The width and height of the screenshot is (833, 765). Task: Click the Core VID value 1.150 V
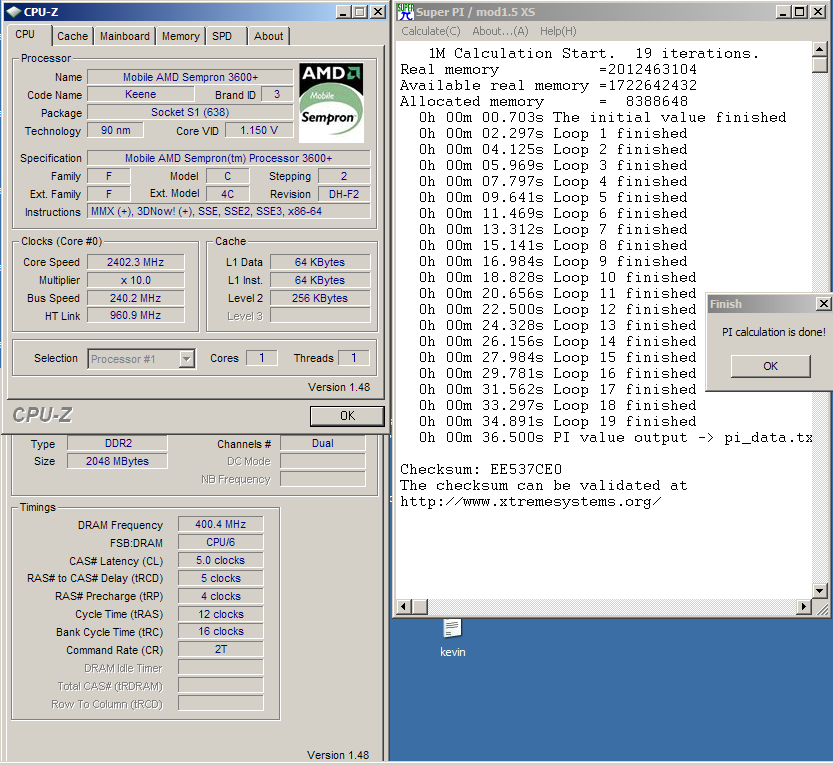pos(259,130)
